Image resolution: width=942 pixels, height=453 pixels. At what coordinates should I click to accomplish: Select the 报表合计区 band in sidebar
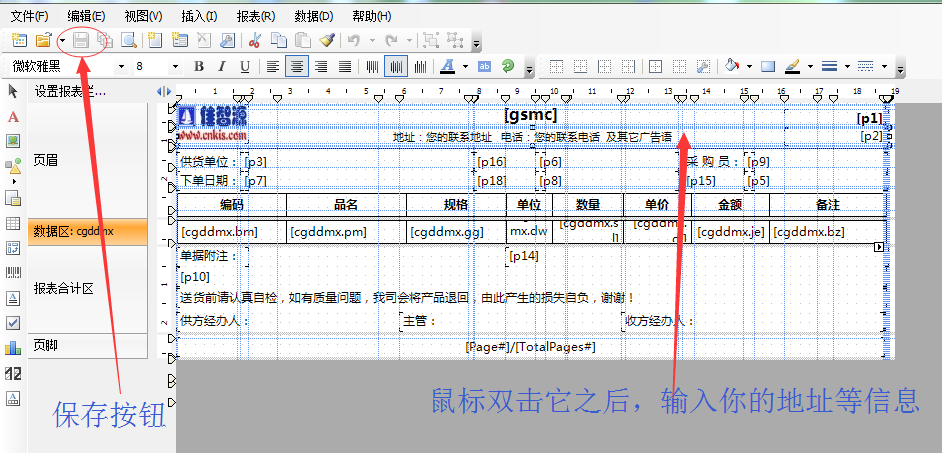click(63, 288)
